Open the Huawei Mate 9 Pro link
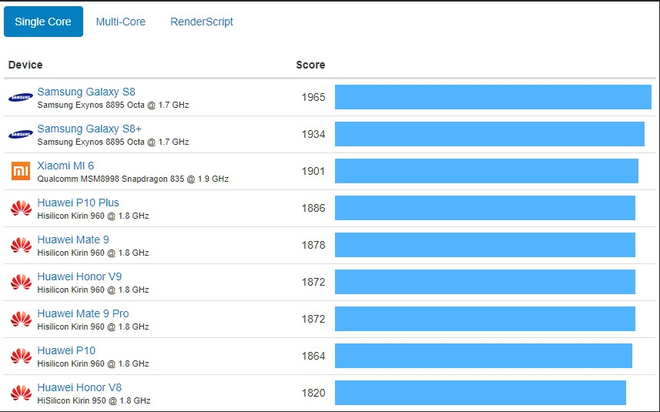This screenshot has height=412, width=660. (83, 314)
